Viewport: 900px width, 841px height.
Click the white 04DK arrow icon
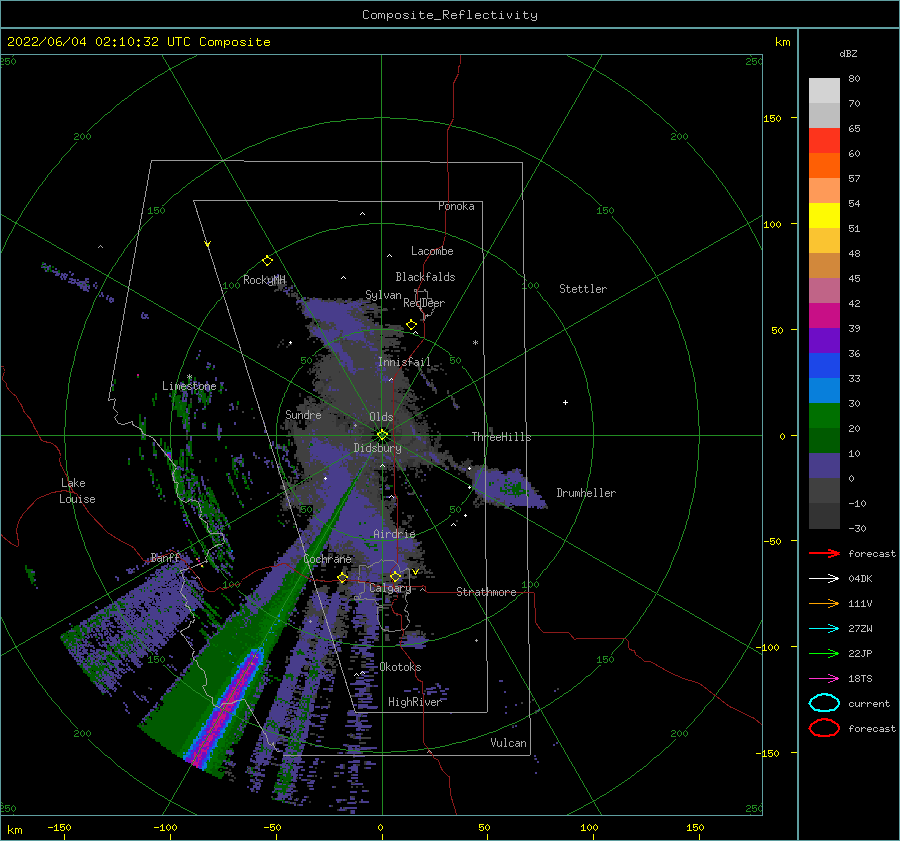coord(824,579)
